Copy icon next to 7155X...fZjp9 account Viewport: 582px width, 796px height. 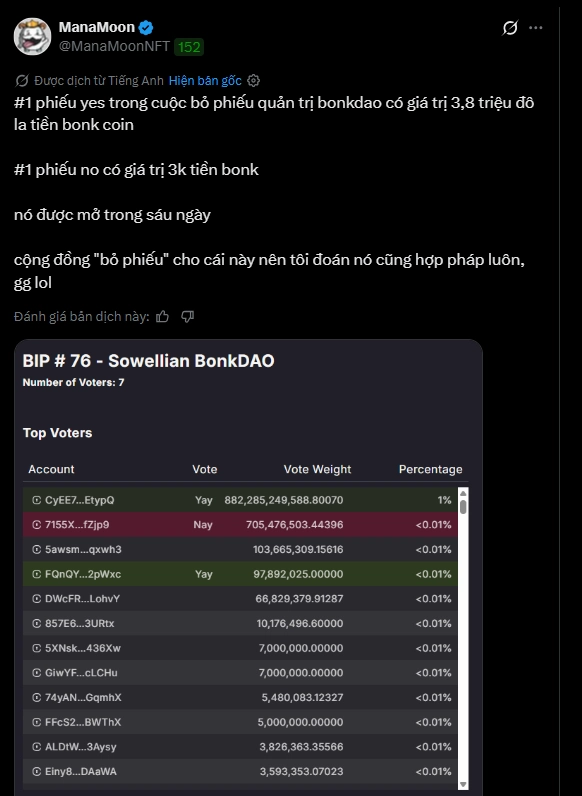[x=37, y=525]
